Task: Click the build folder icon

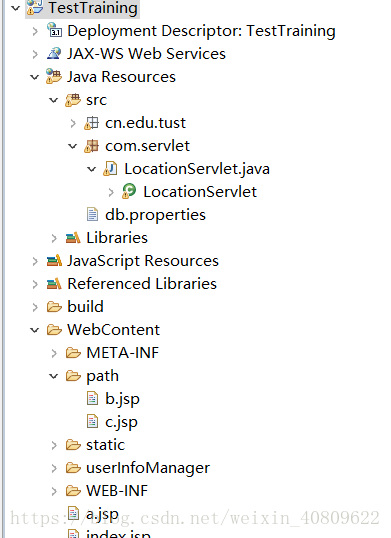Action: (54, 306)
